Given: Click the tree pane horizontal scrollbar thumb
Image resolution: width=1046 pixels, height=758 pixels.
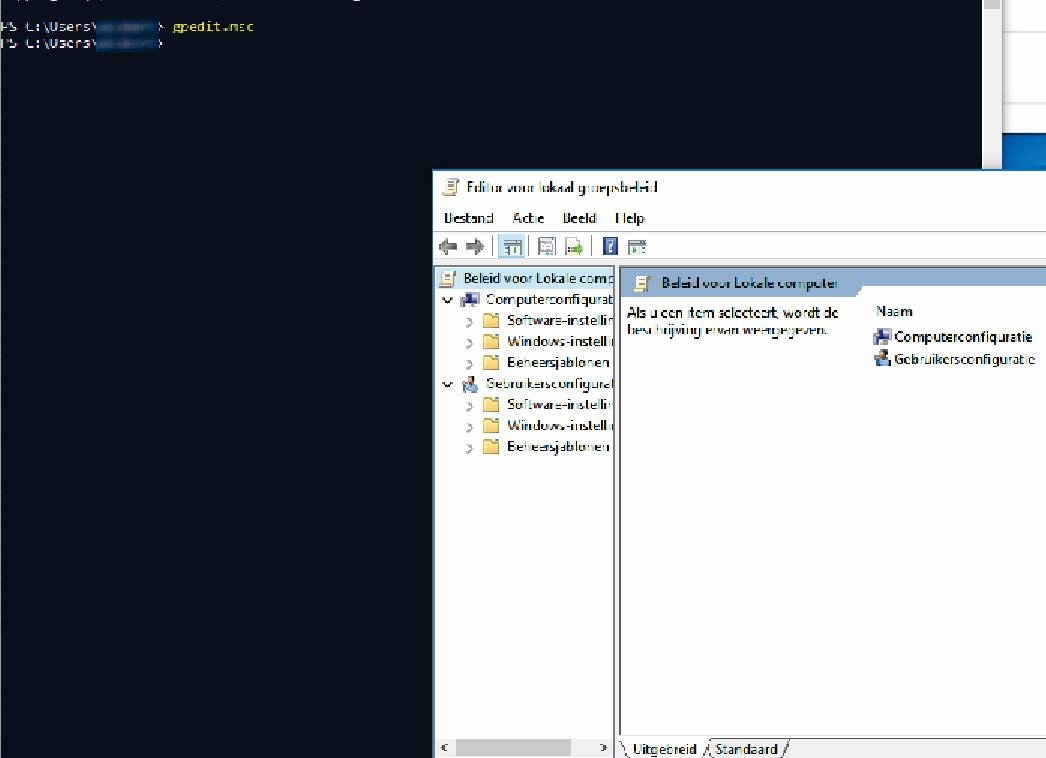Looking at the screenshot, I should [513, 747].
